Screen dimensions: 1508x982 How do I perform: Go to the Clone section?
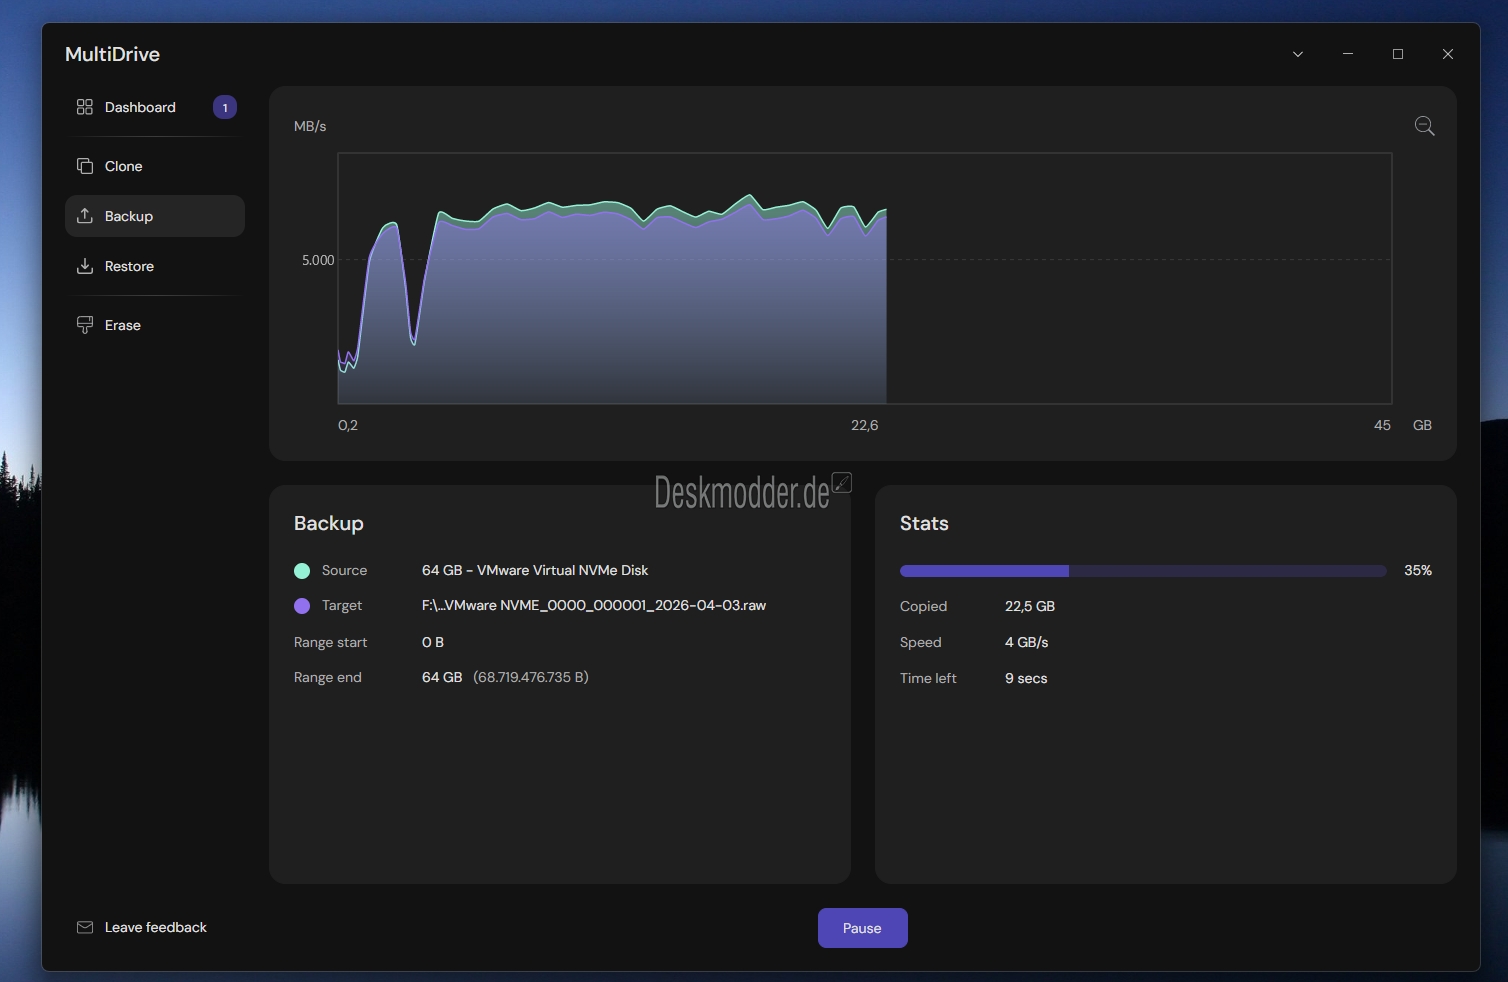click(x=123, y=166)
